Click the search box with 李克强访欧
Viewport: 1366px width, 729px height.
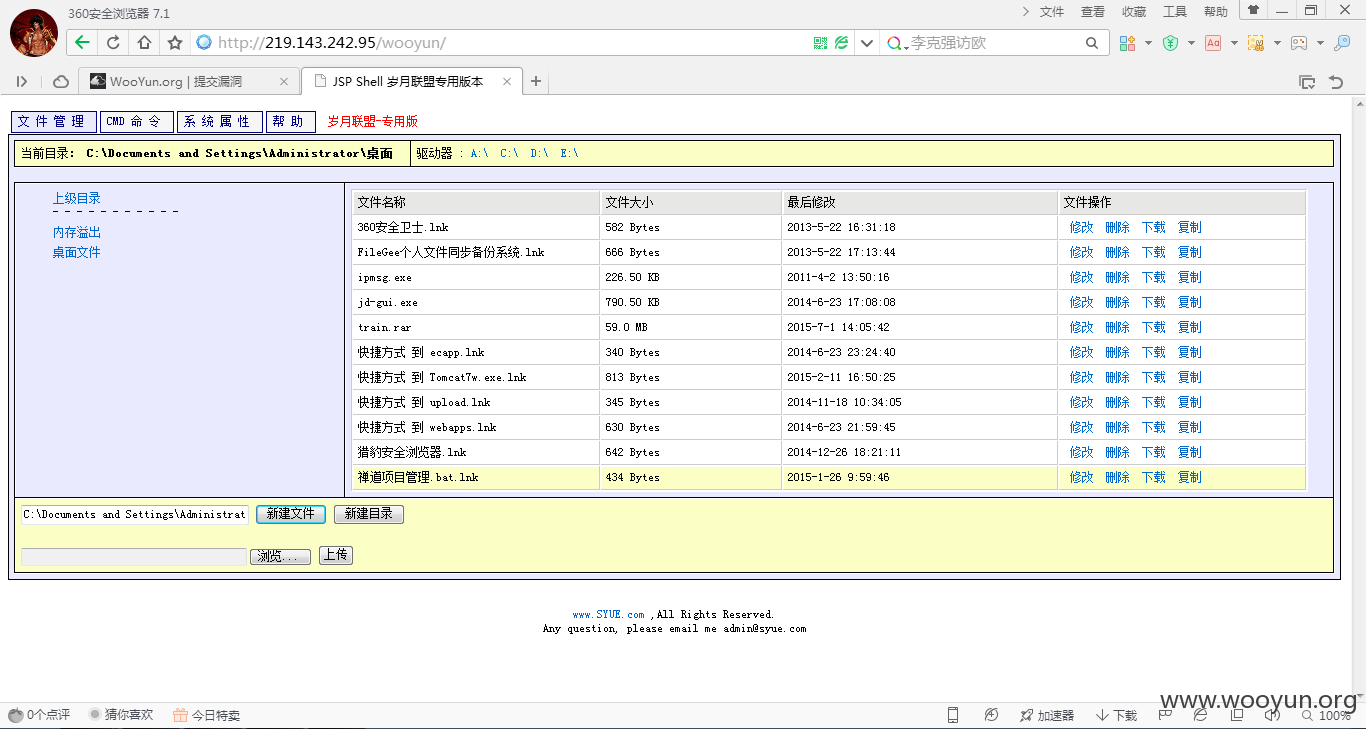(994, 43)
